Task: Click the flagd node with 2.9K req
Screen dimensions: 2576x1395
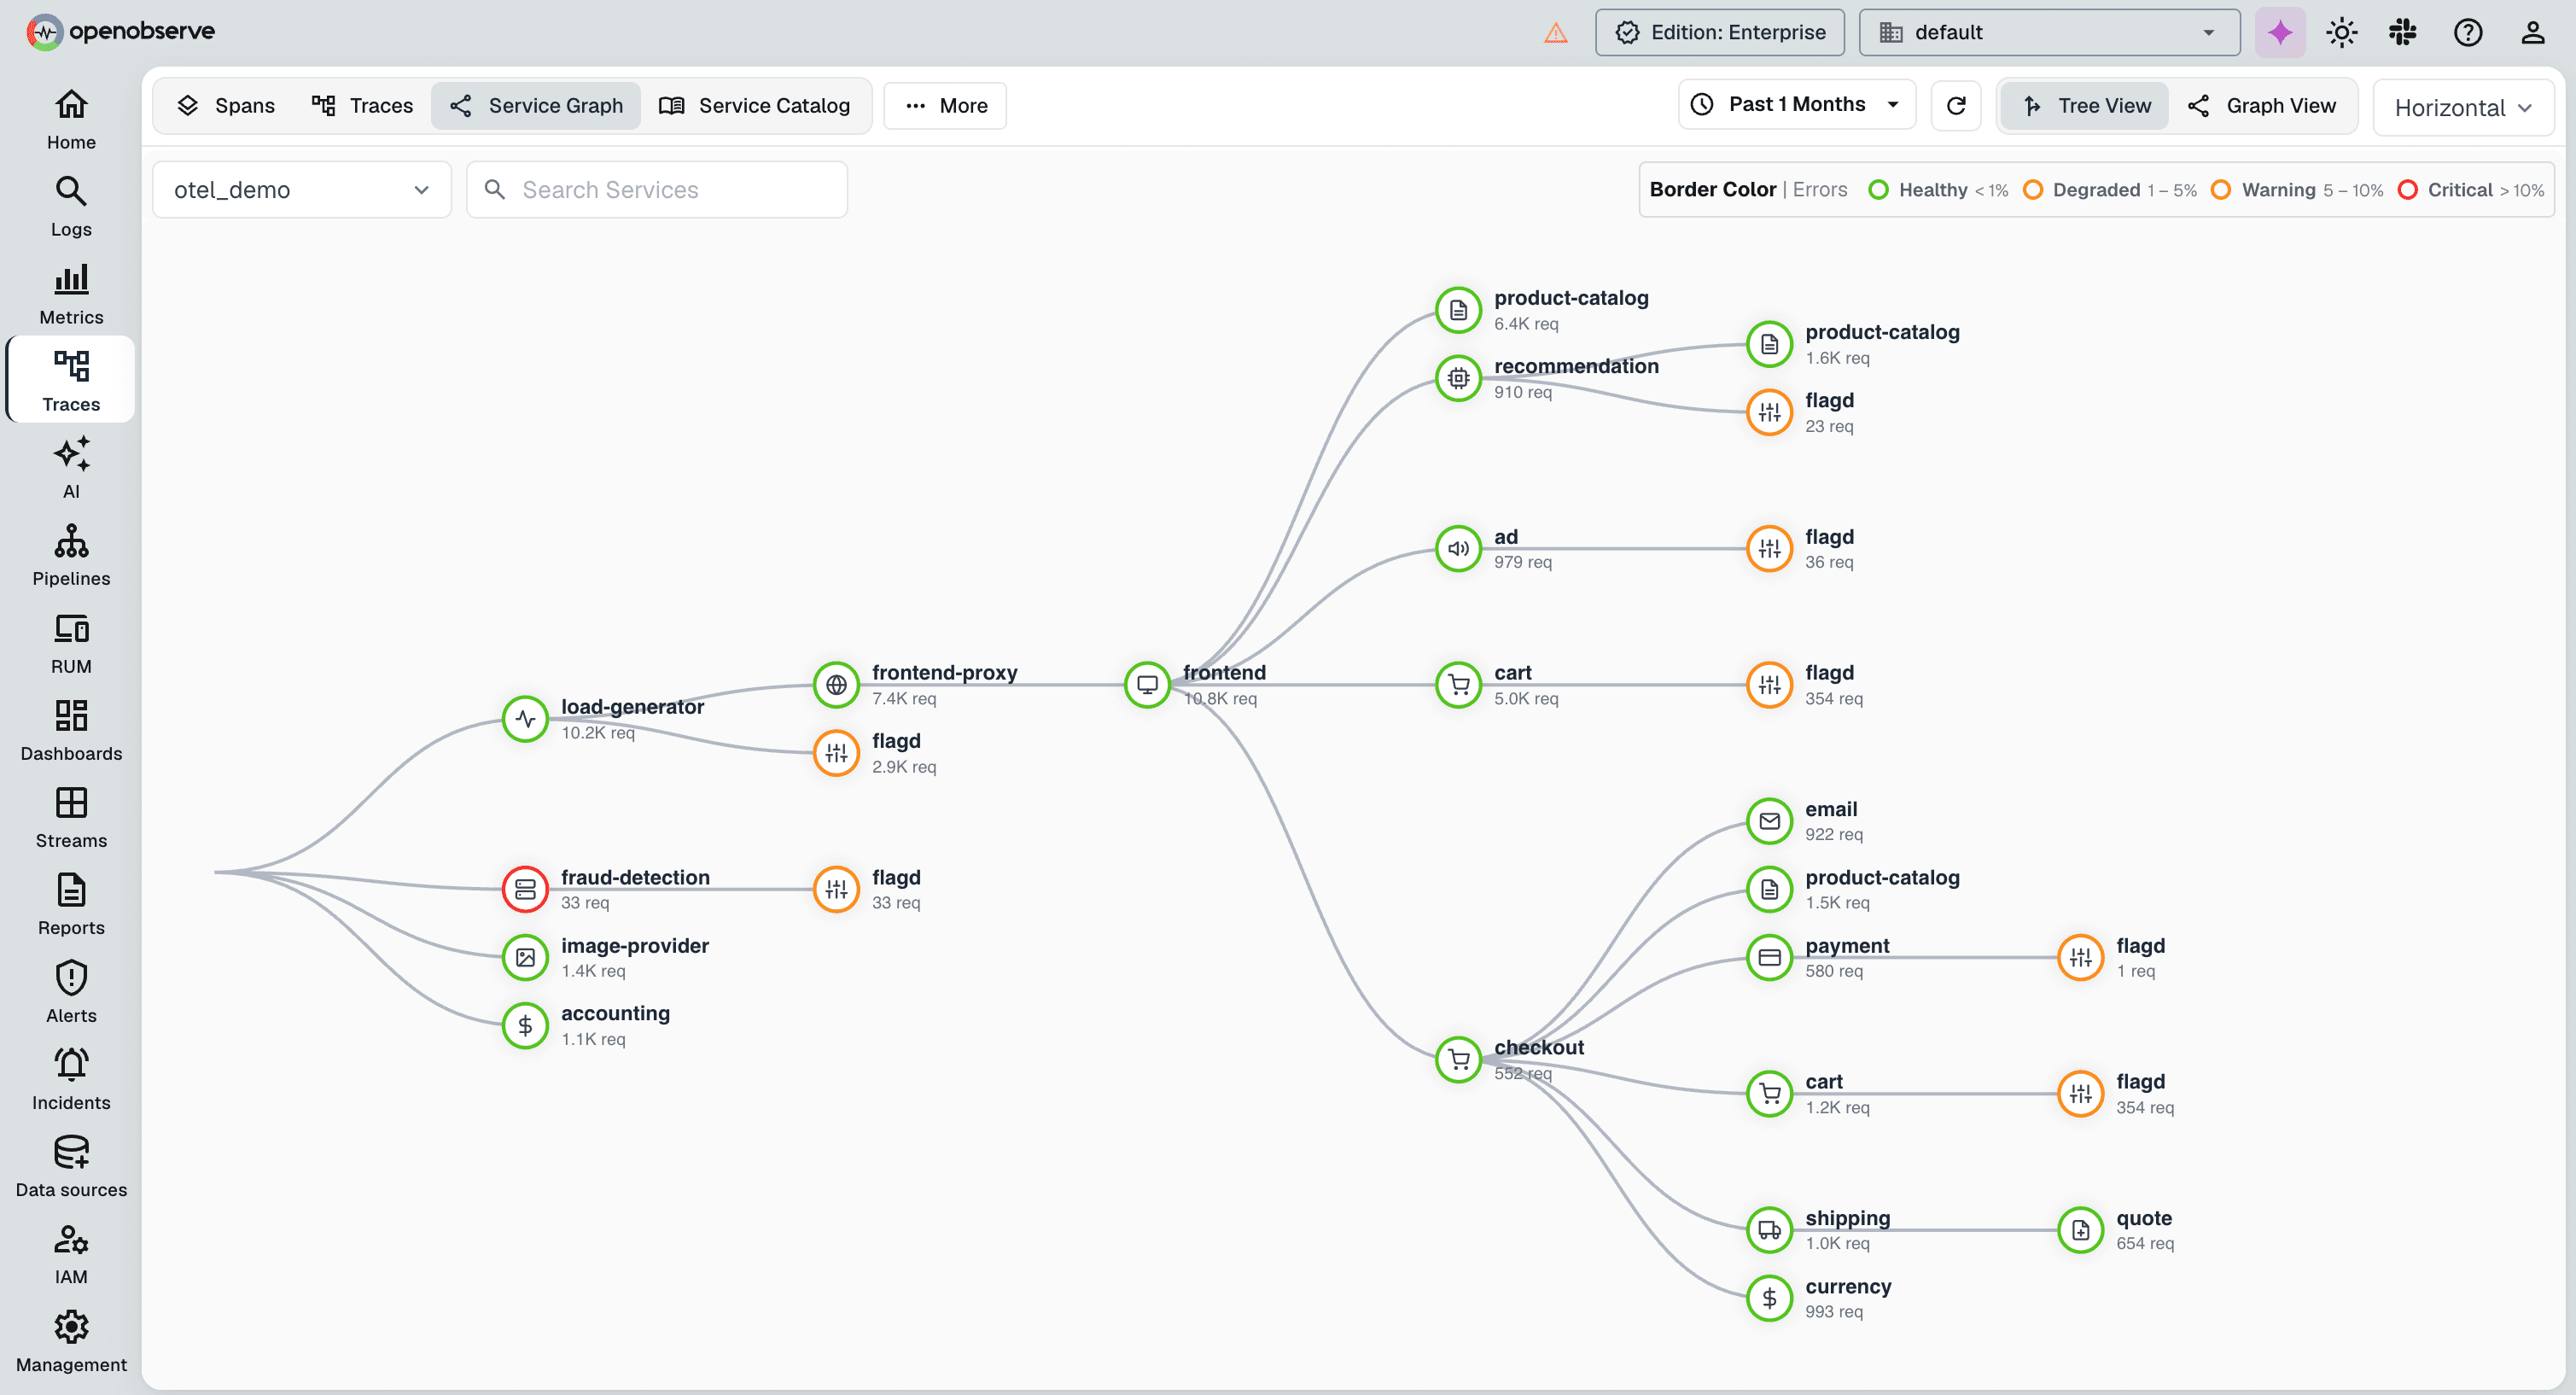Action: pyautogui.click(x=836, y=753)
